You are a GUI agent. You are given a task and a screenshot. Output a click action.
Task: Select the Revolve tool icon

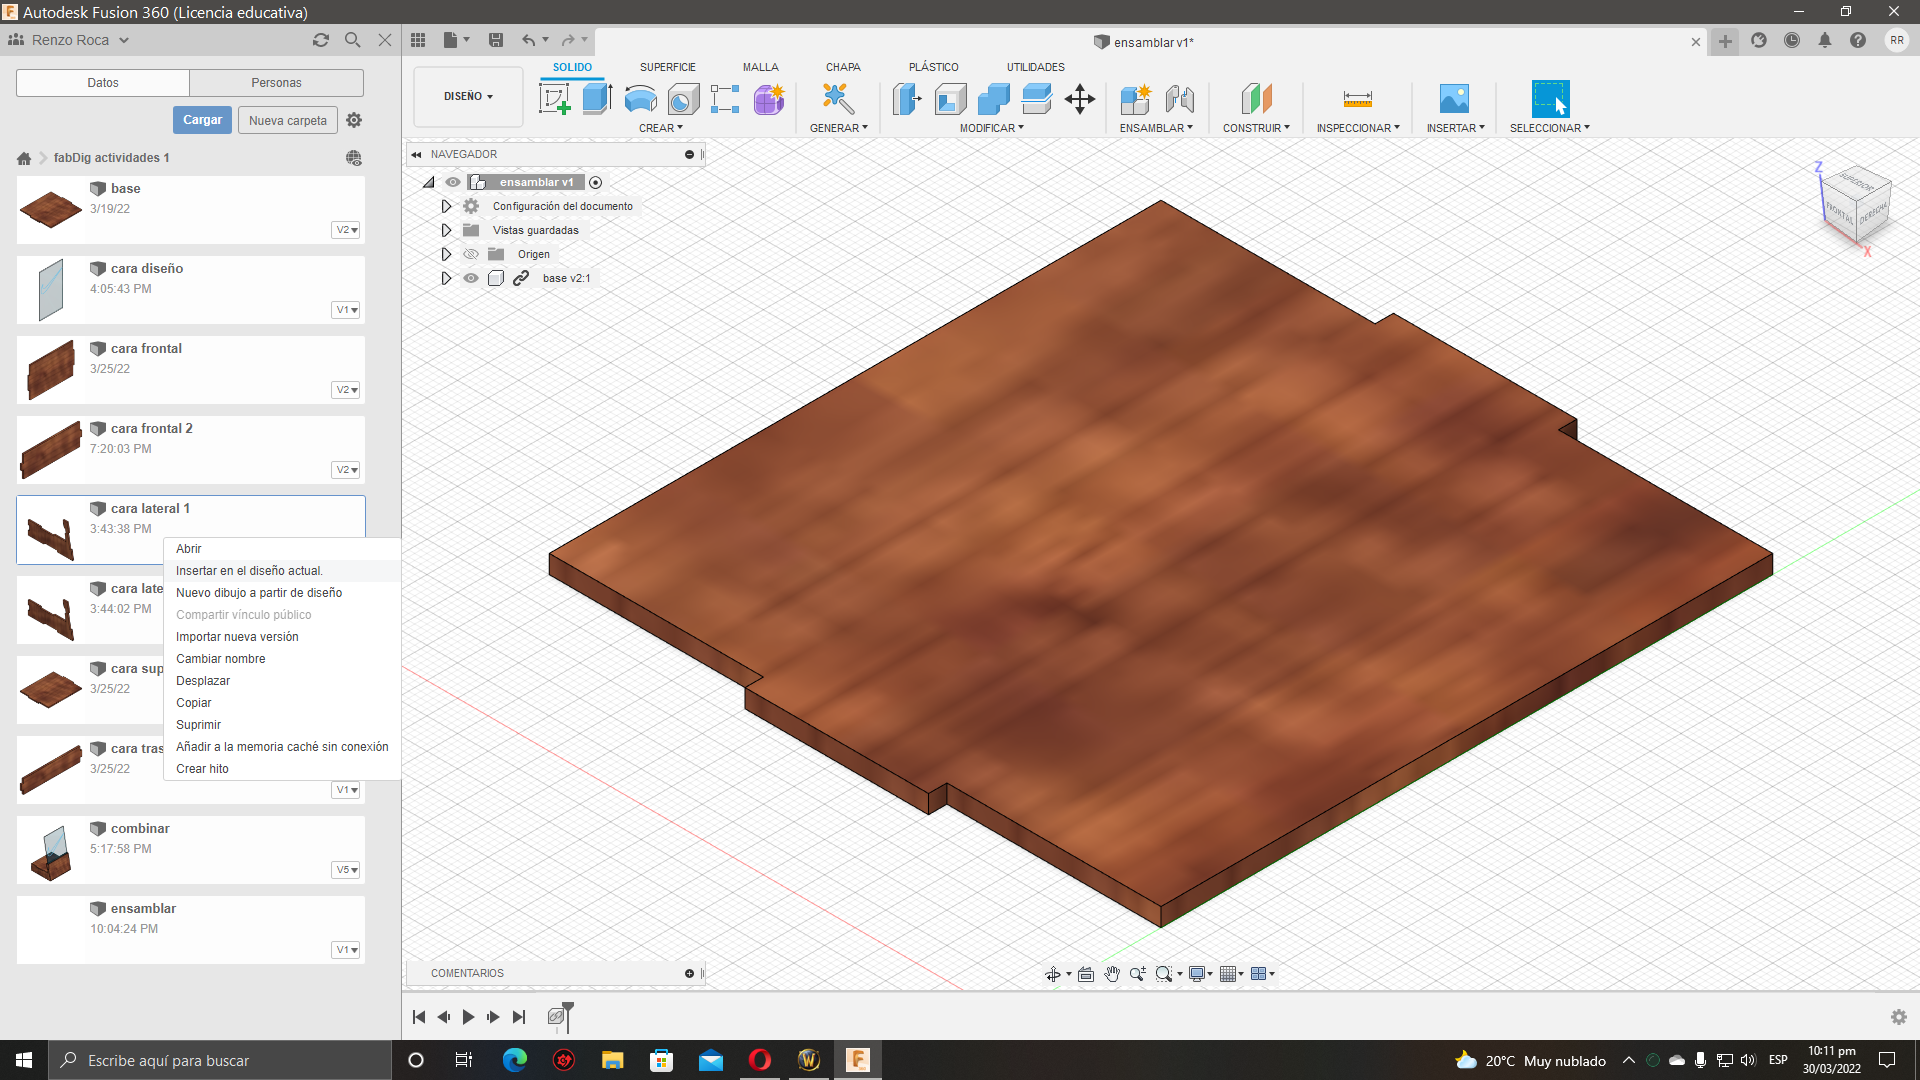coord(640,99)
